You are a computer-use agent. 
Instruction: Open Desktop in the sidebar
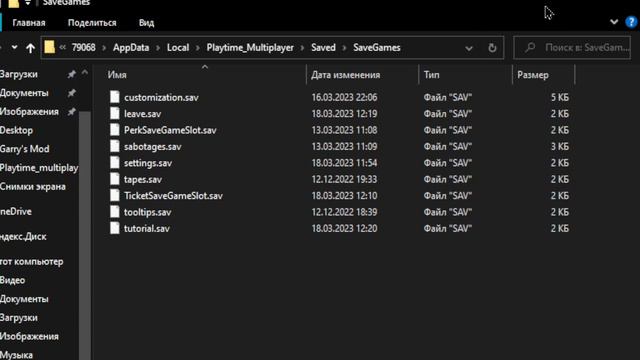pos(16,131)
